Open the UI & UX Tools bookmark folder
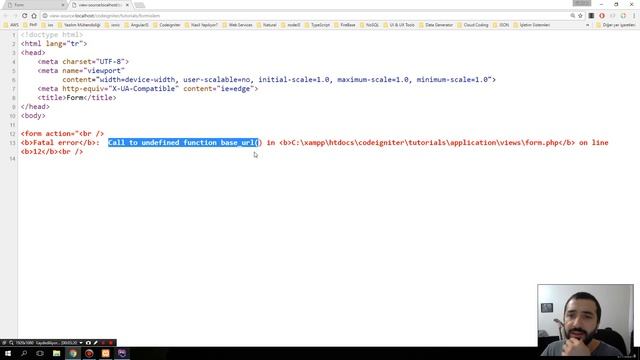Image resolution: width=640 pixels, height=360 pixels. pyautogui.click(x=399, y=25)
